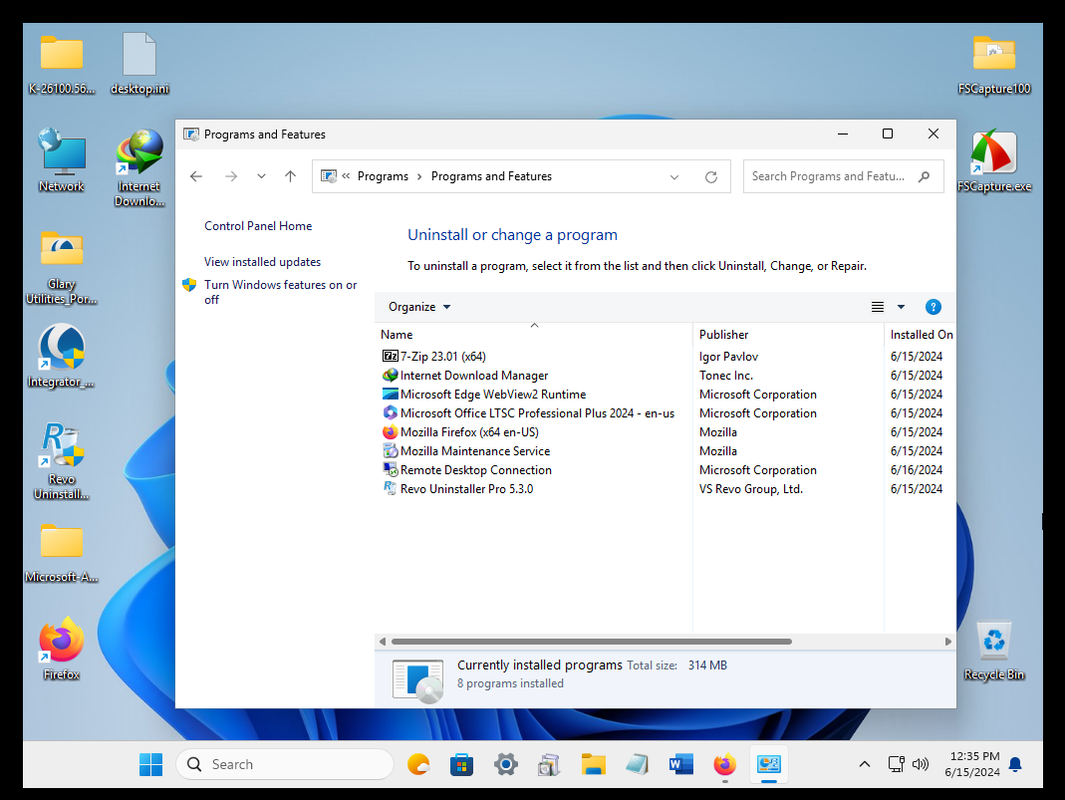Sort by Installed On column header
Screen dimensions: 1065x800
point(920,334)
